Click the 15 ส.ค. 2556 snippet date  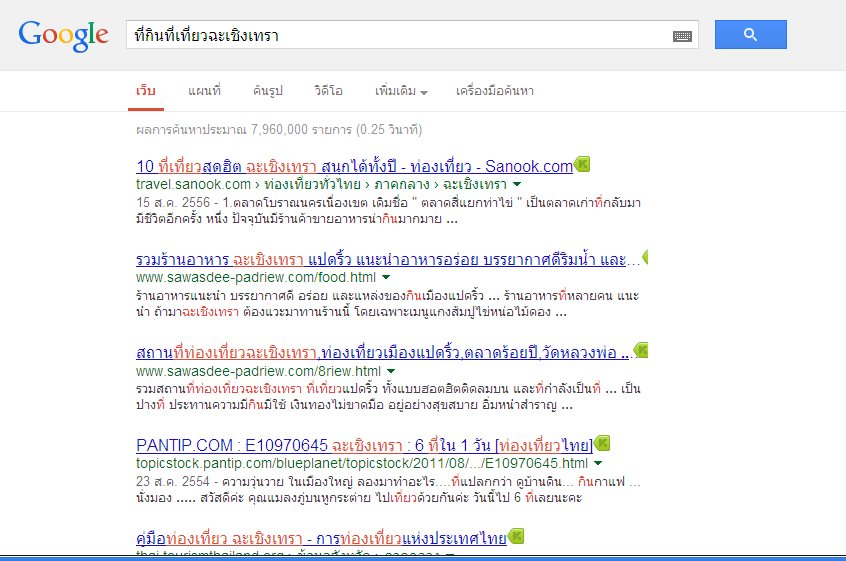(173, 203)
